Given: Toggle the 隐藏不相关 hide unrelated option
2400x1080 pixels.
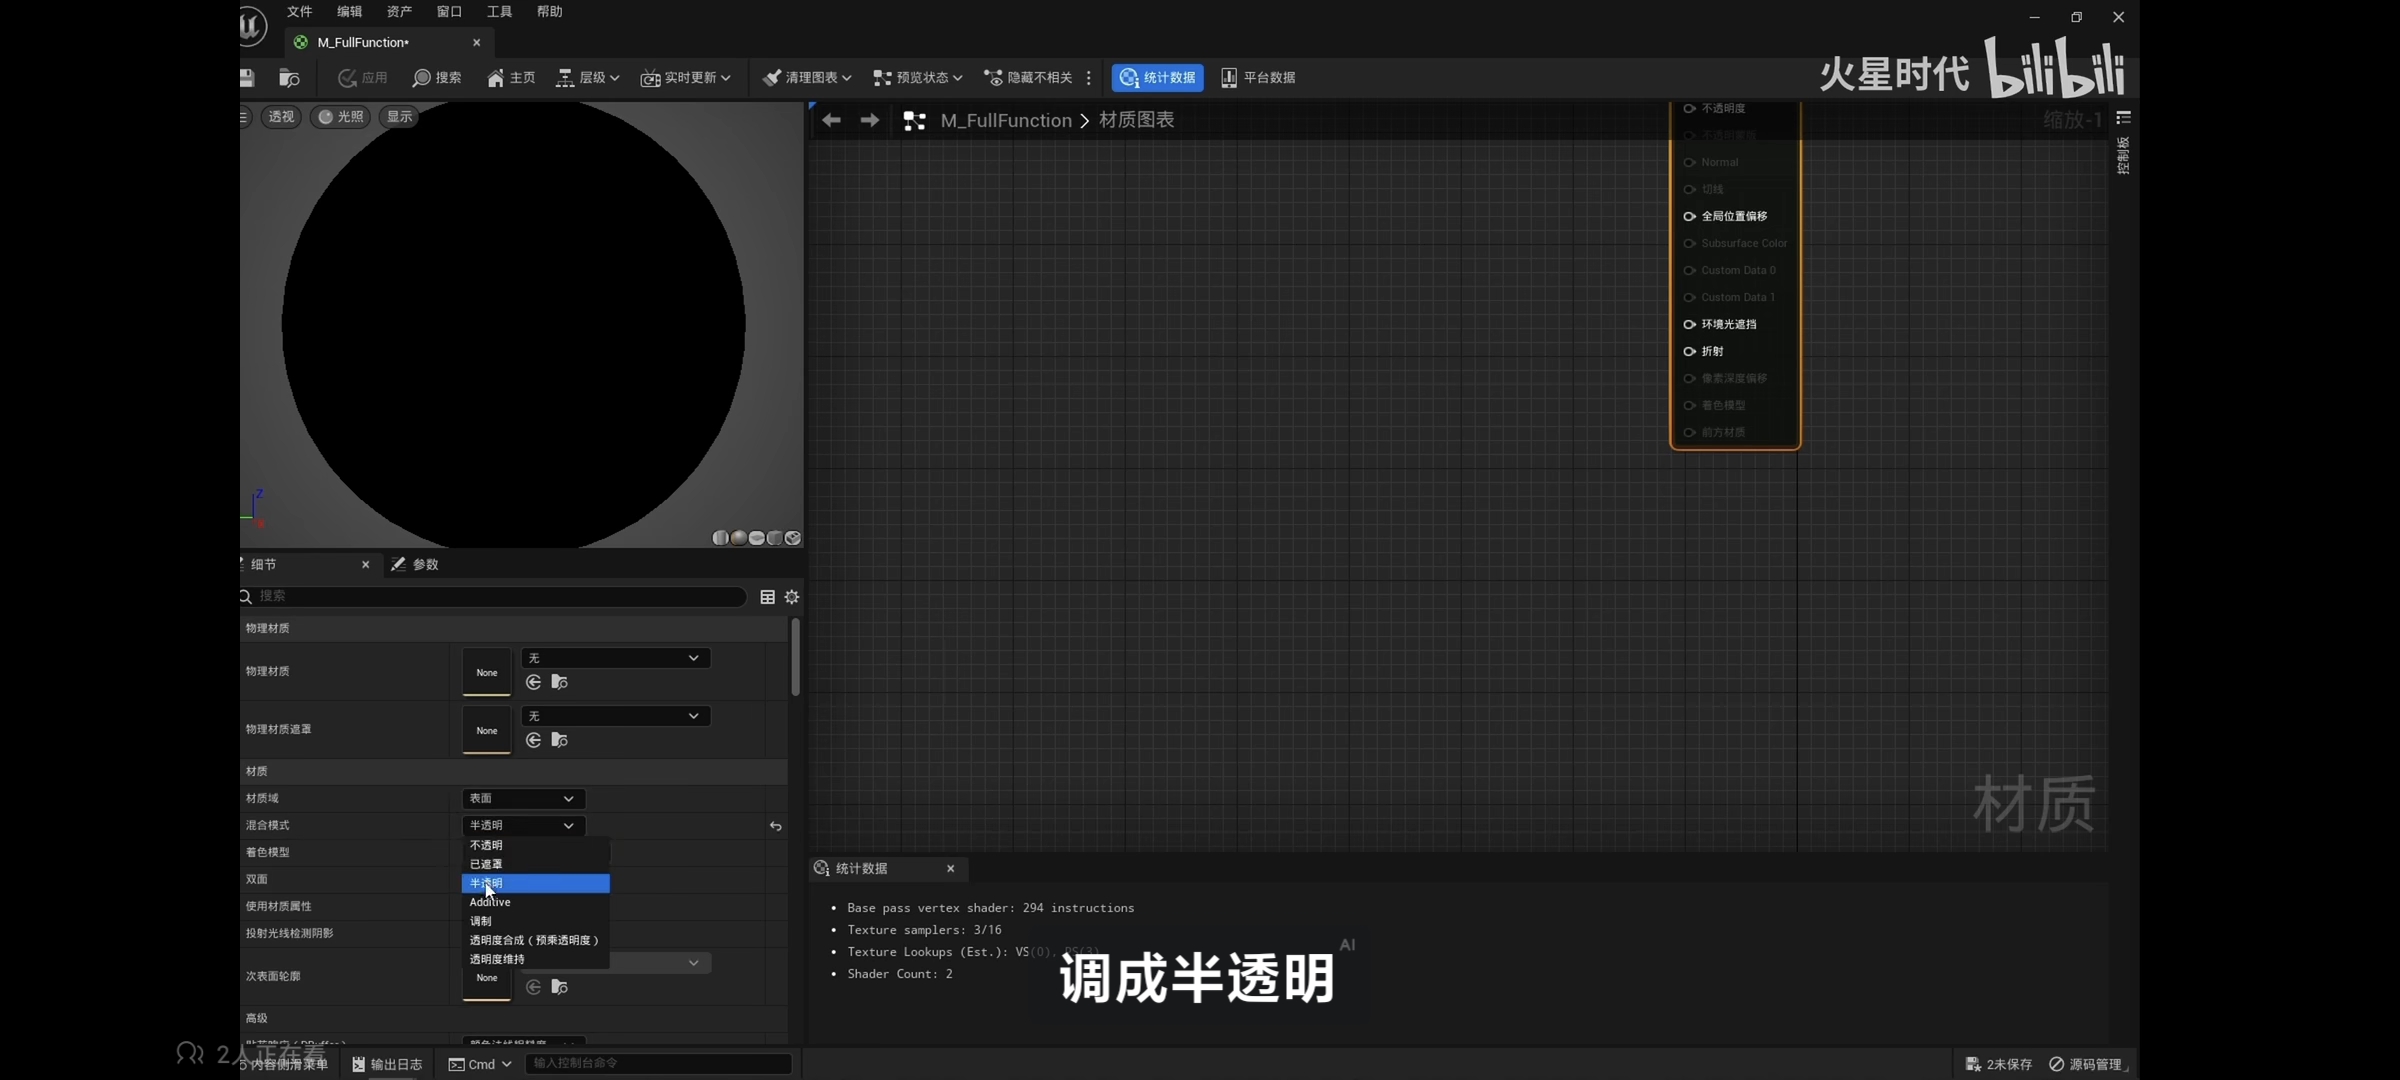Looking at the screenshot, I should point(1028,77).
